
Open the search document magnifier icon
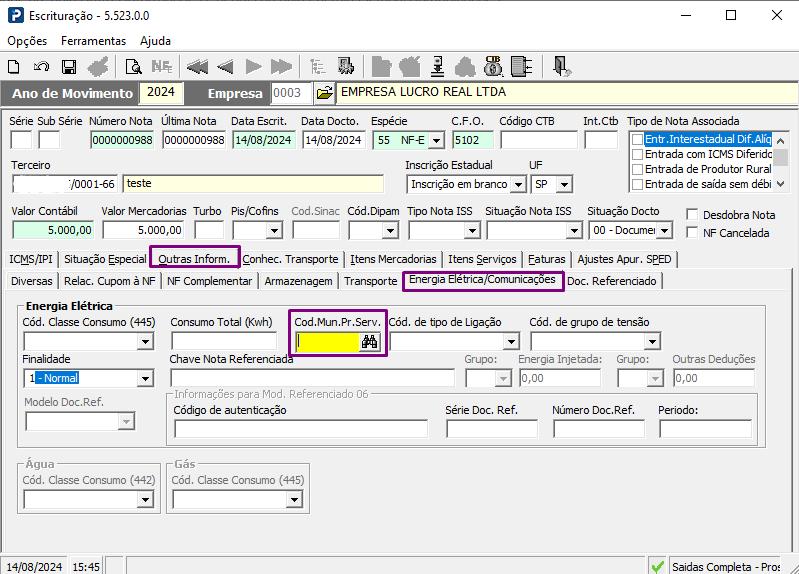pyautogui.click(x=133, y=67)
